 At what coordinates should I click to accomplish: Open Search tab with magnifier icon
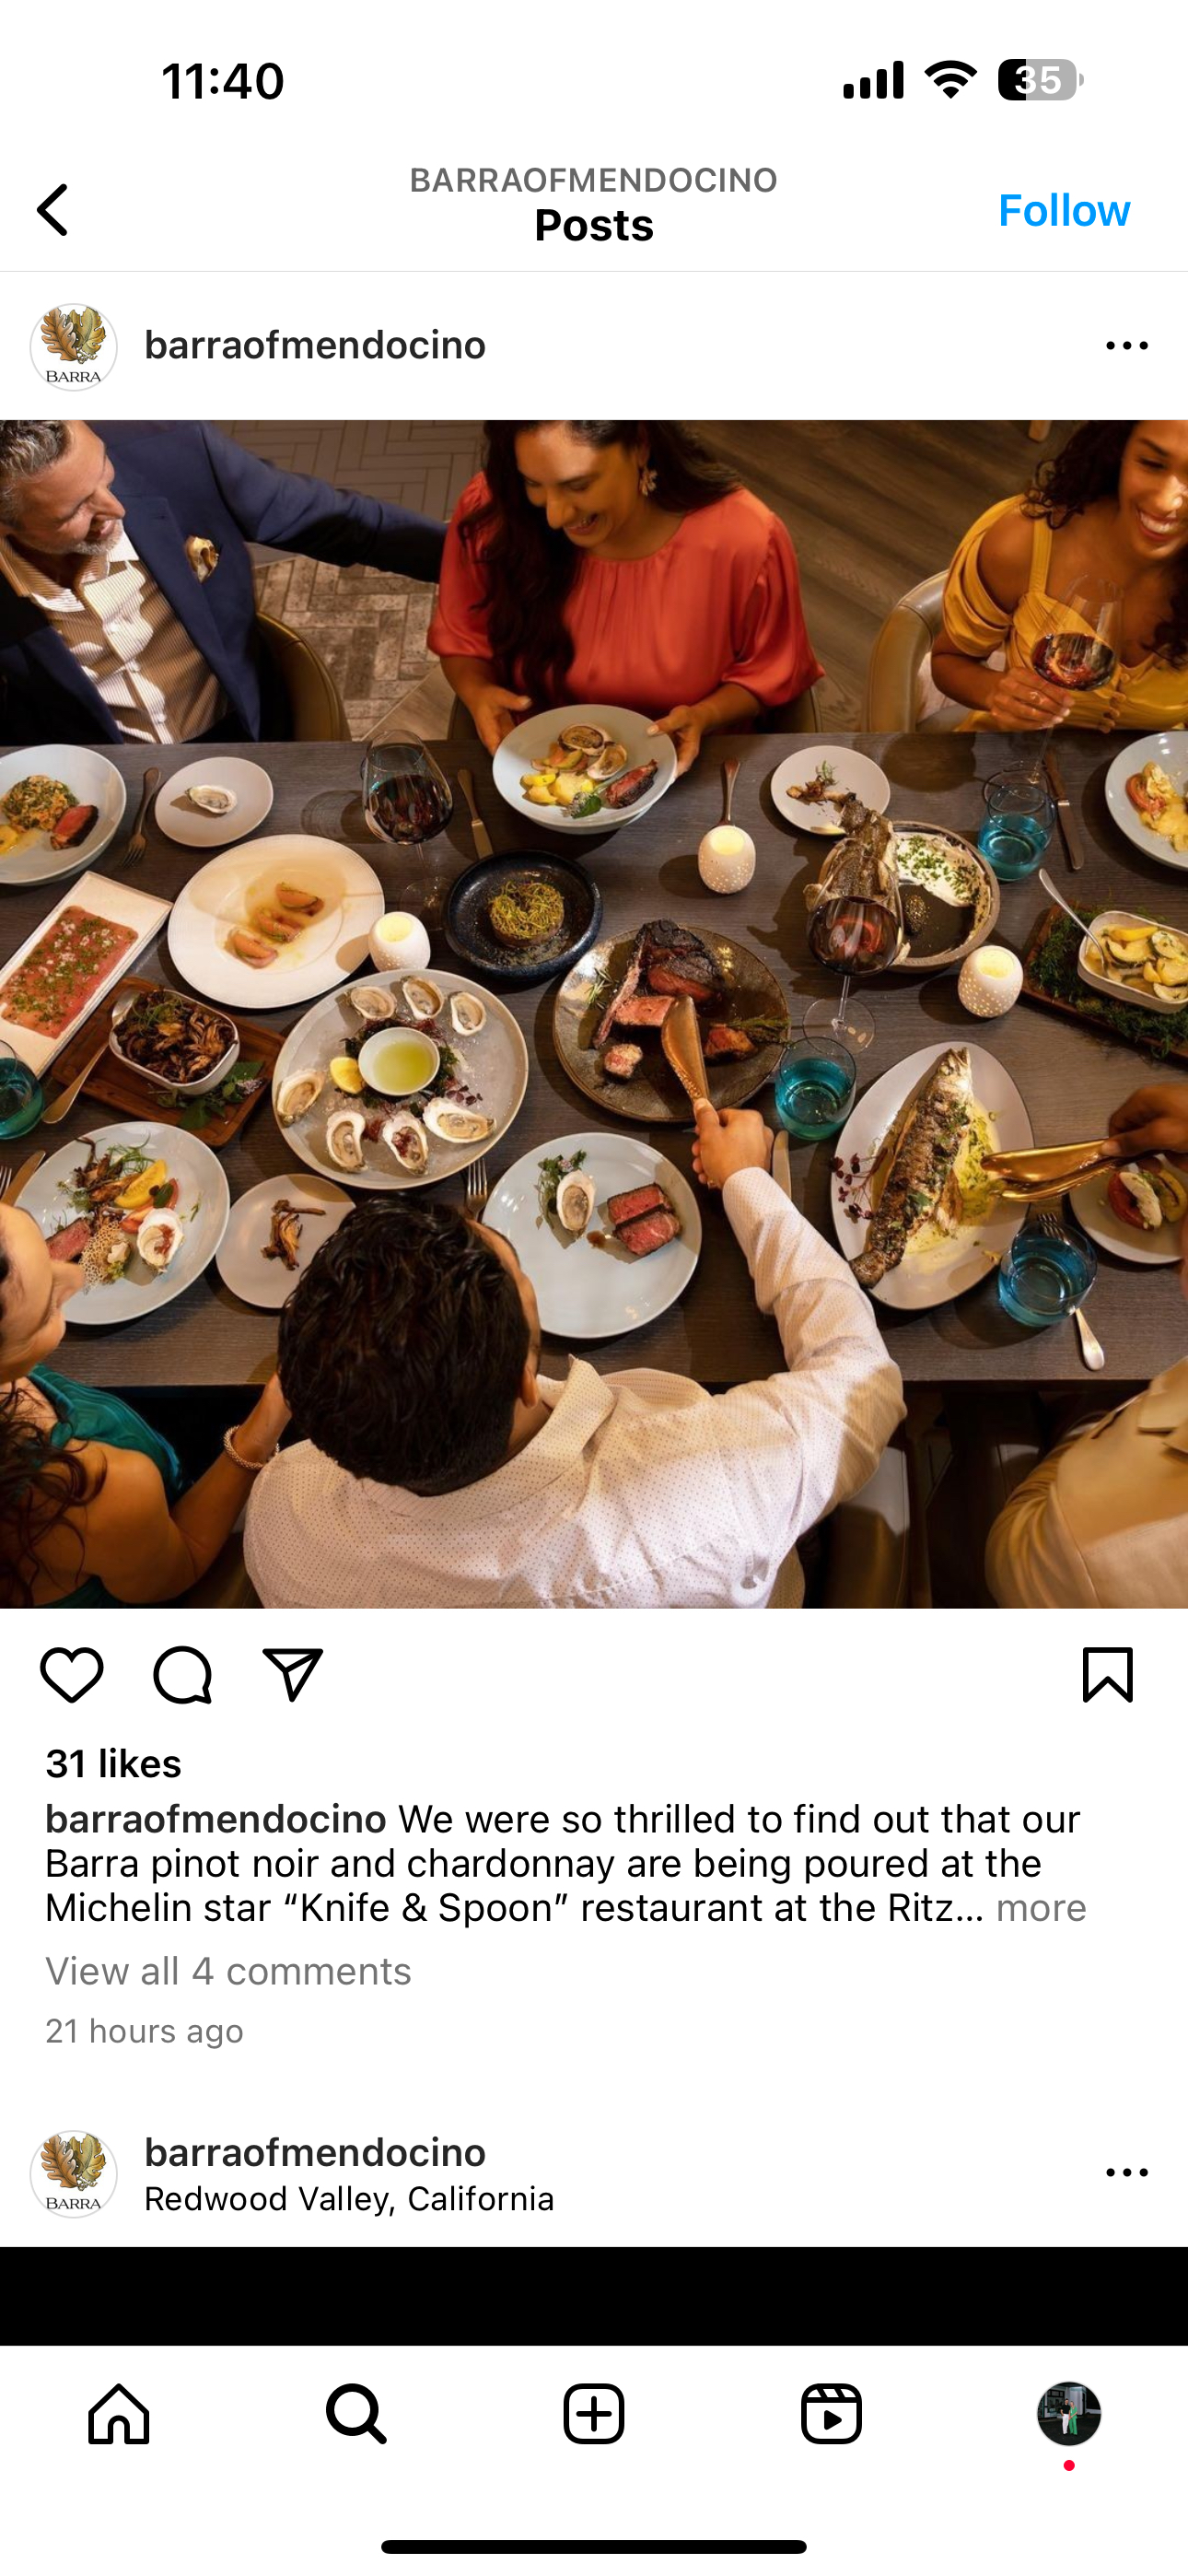pos(356,2414)
